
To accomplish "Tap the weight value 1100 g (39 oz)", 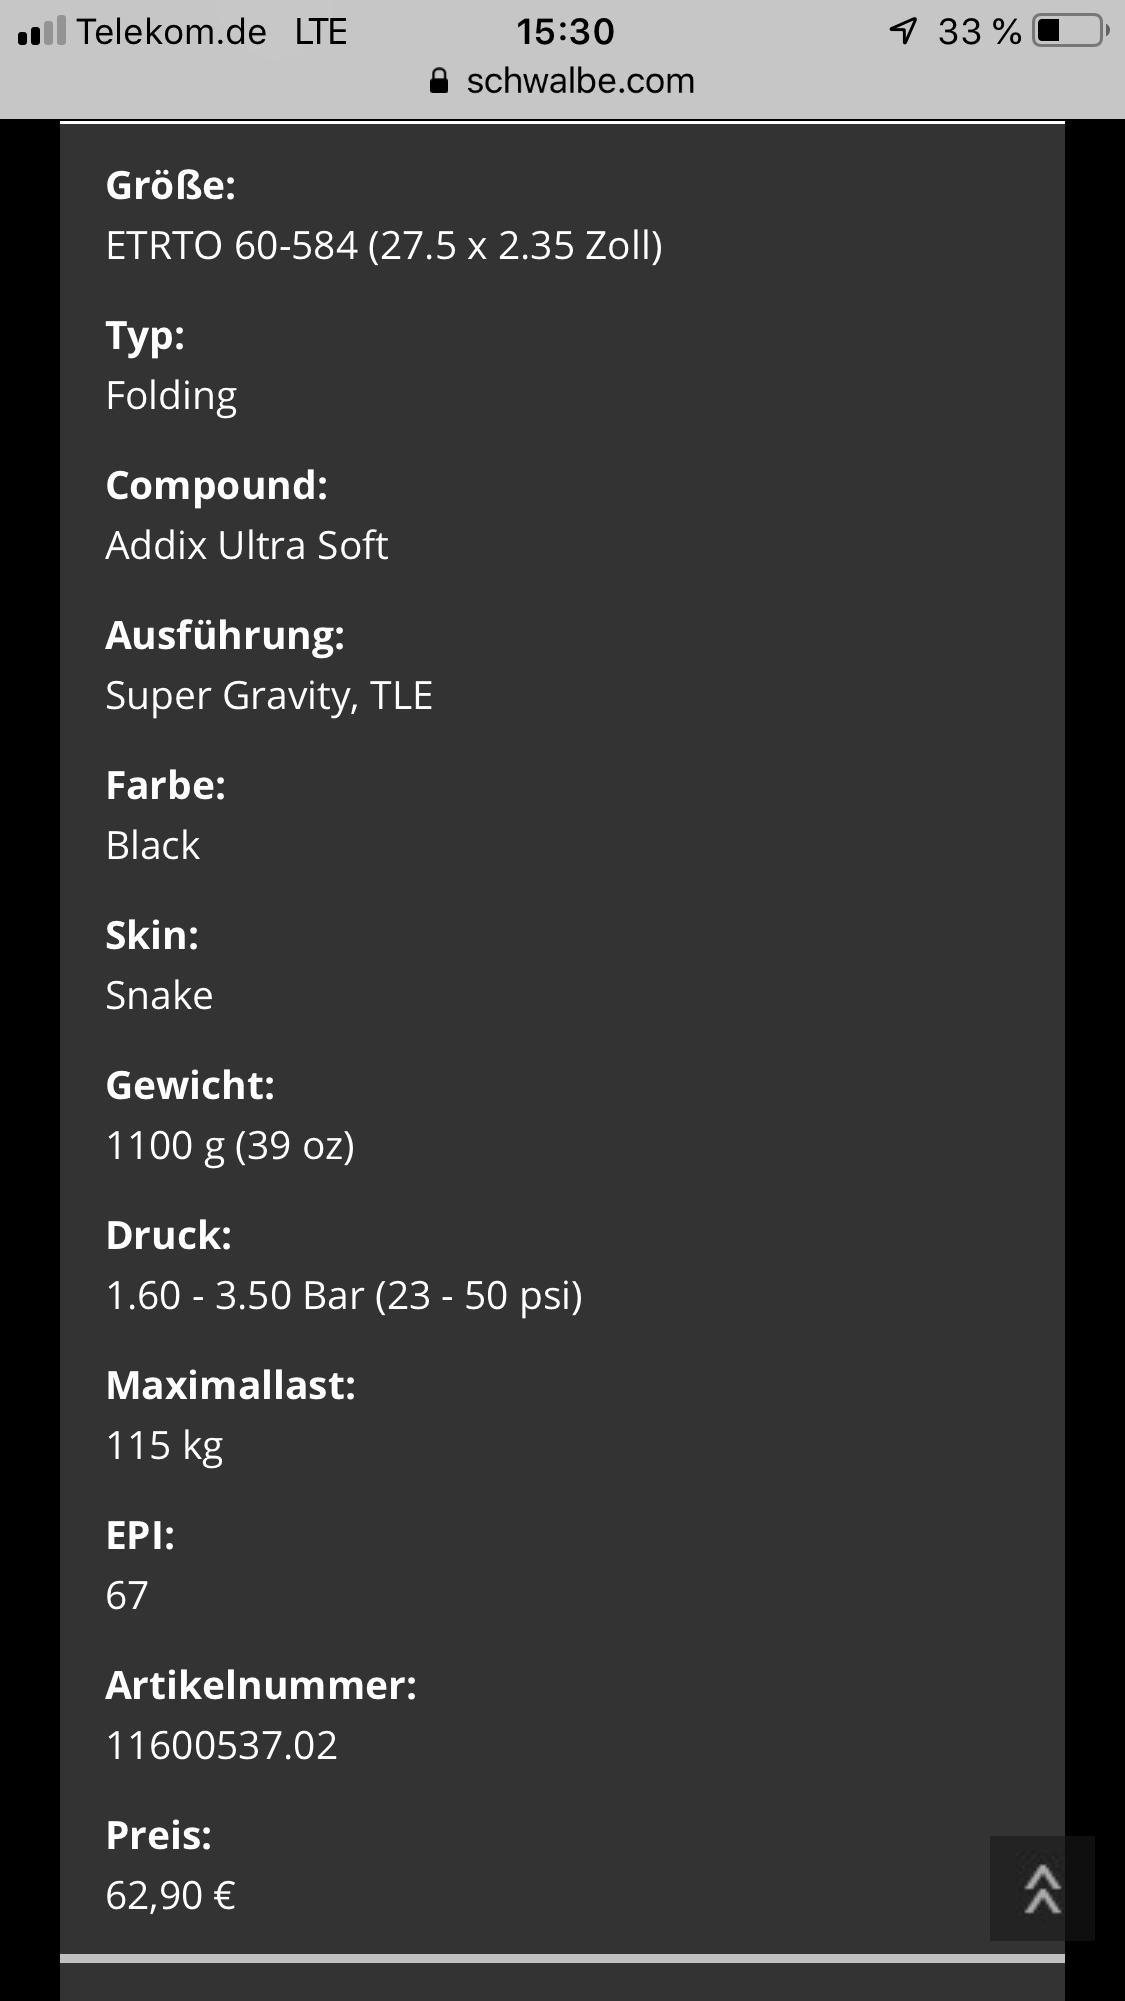I will (x=230, y=1146).
